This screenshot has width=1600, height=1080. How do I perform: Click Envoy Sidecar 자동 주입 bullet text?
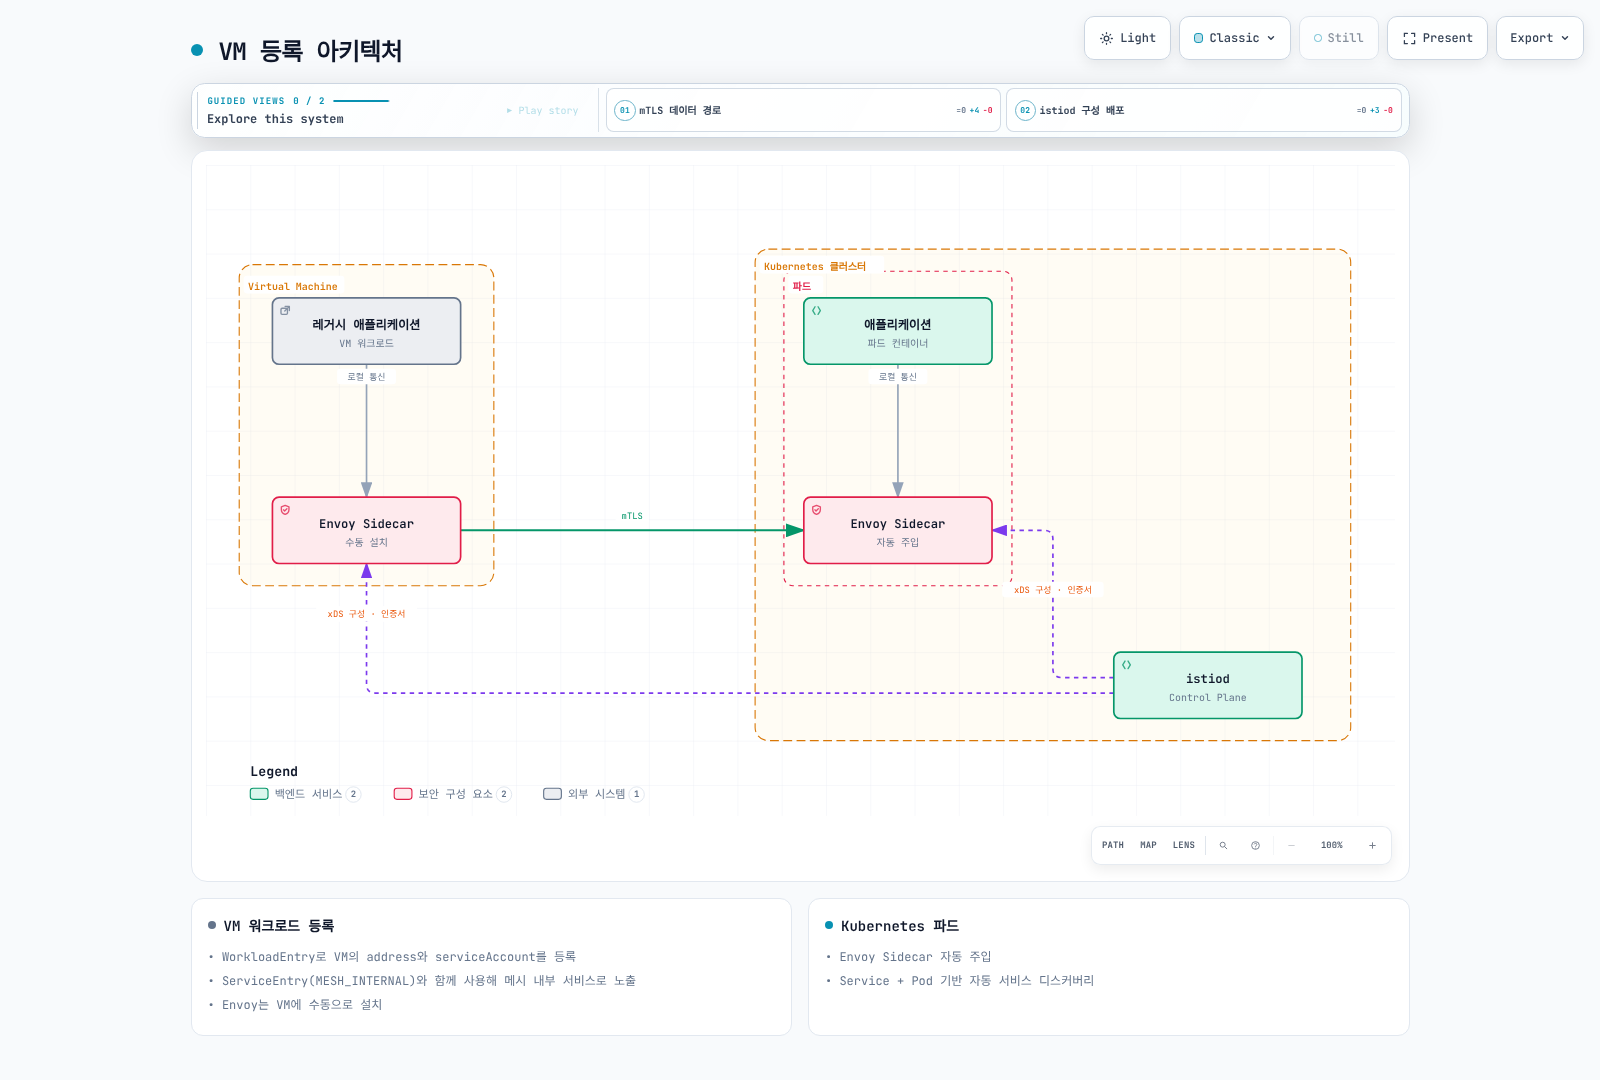tap(915, 957)
